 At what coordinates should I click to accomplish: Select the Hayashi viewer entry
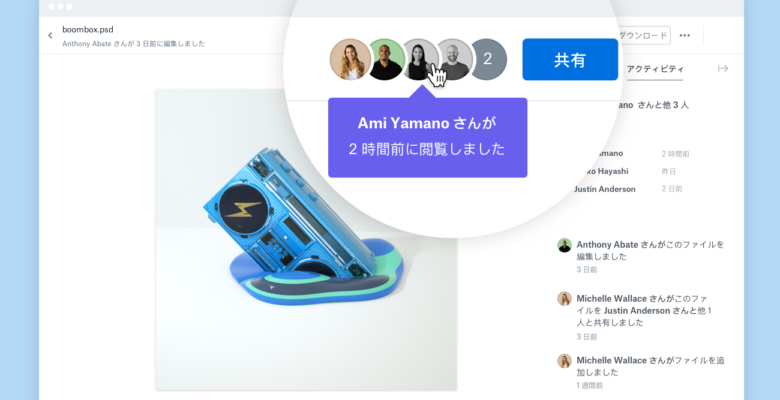click(x=601, y=171)
